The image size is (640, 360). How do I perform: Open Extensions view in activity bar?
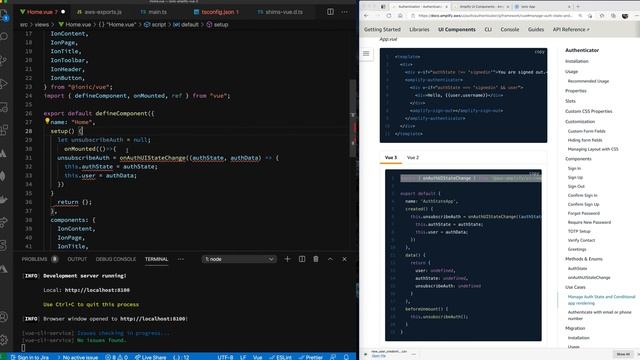4,131
